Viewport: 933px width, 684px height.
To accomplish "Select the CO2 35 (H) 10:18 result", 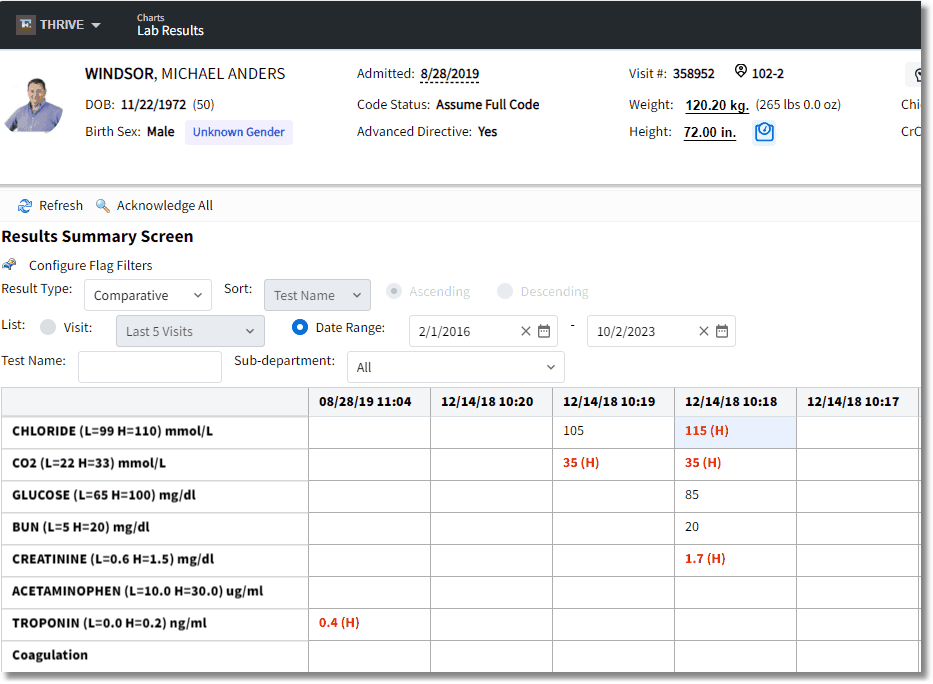I will (735, 463).
